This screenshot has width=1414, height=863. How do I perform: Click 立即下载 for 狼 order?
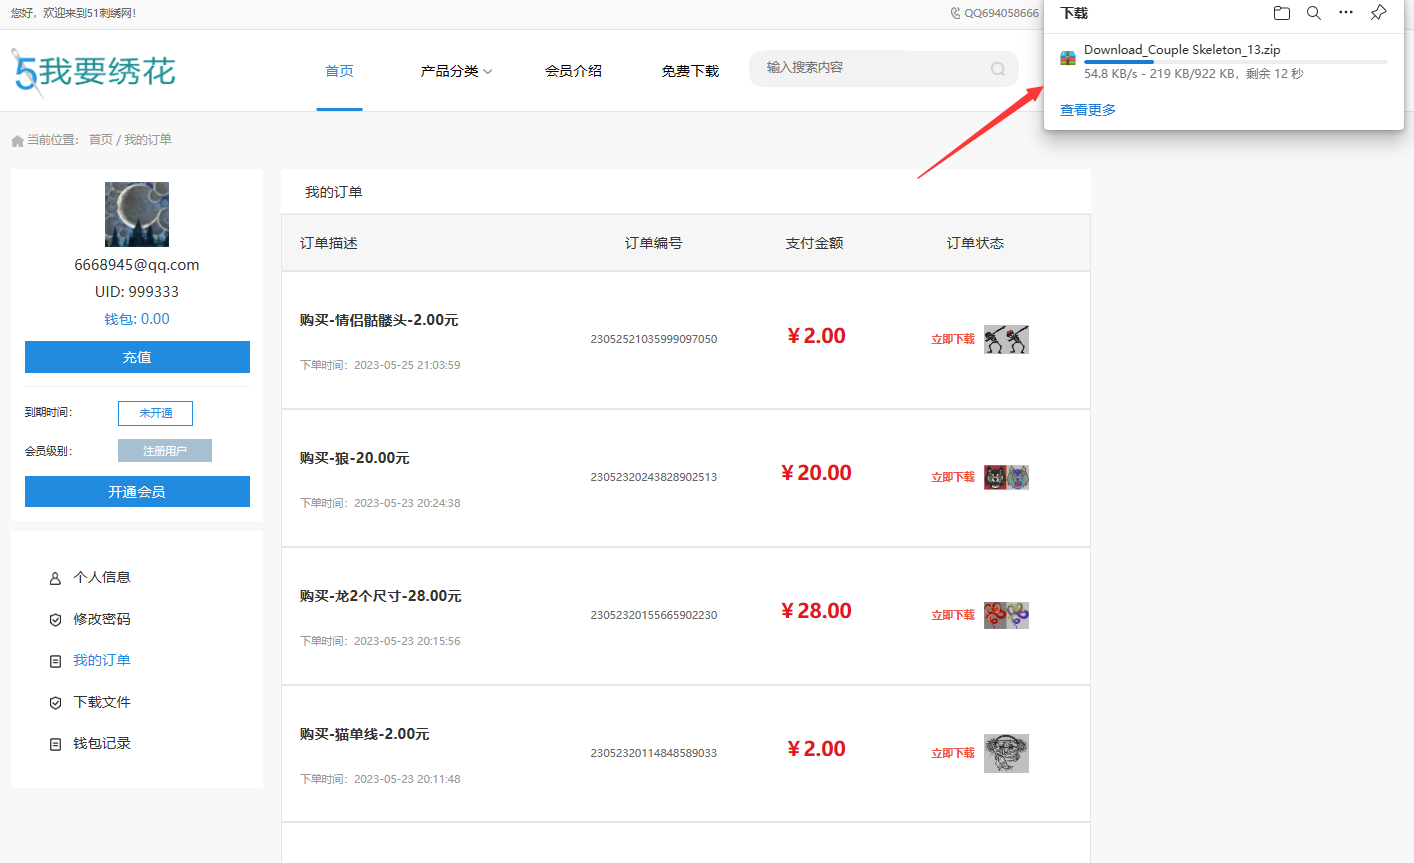(953, 477)
